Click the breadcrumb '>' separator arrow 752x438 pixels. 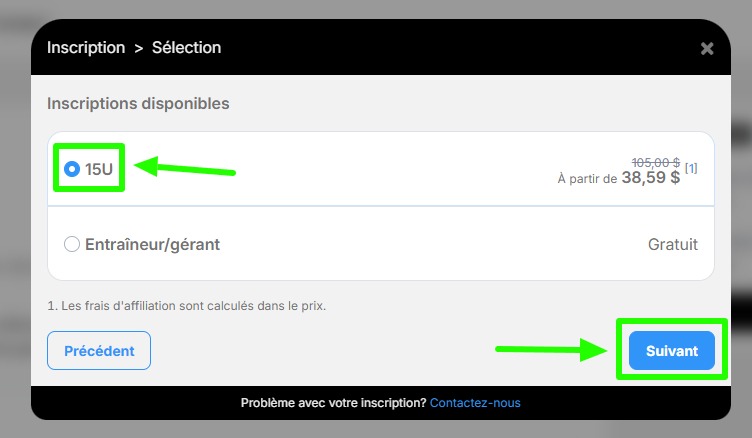(138, 48)
